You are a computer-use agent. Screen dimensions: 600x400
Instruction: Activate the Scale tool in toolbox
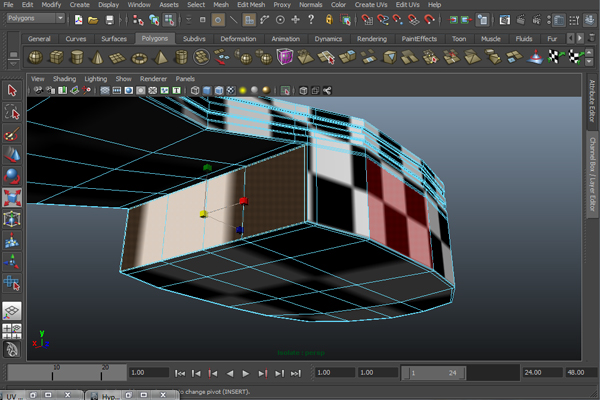12,198
